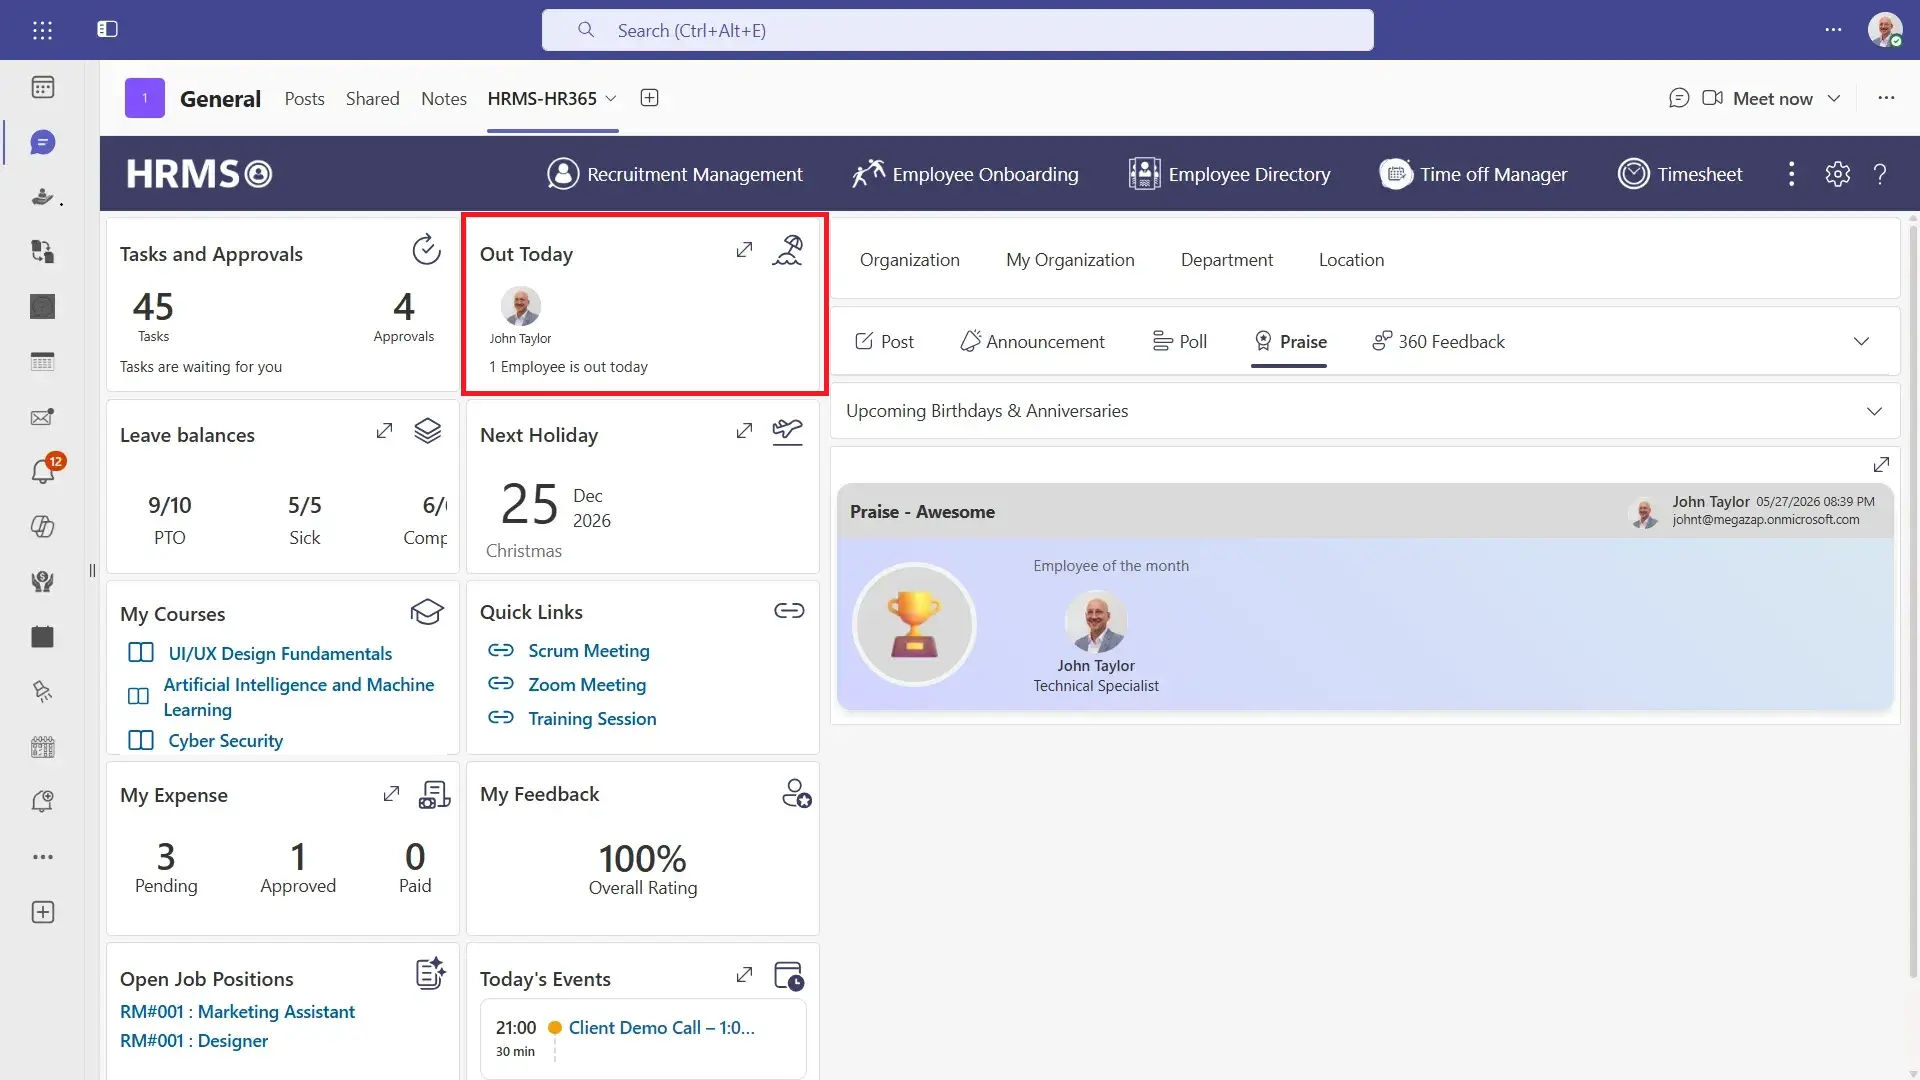The image size is (1920, 1080).
Task: Click the Quick Links chain icon
Action: (789, 610)
